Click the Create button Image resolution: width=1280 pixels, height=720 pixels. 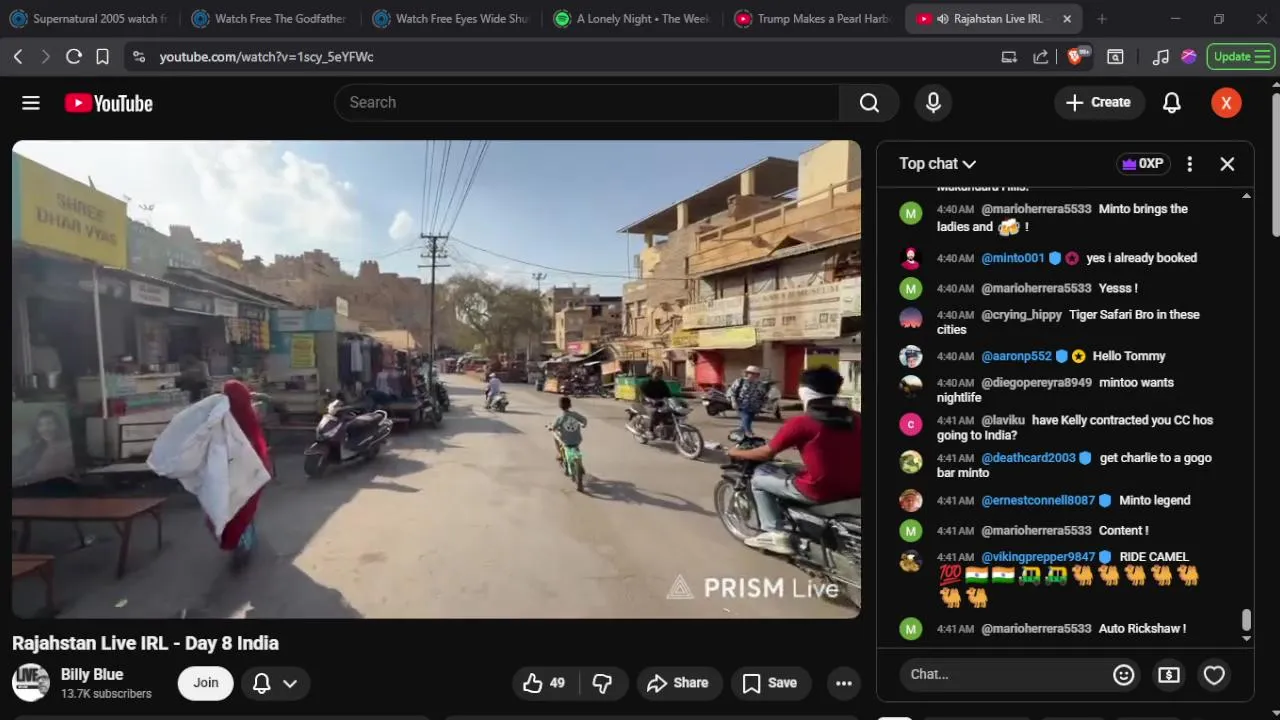1099,102
